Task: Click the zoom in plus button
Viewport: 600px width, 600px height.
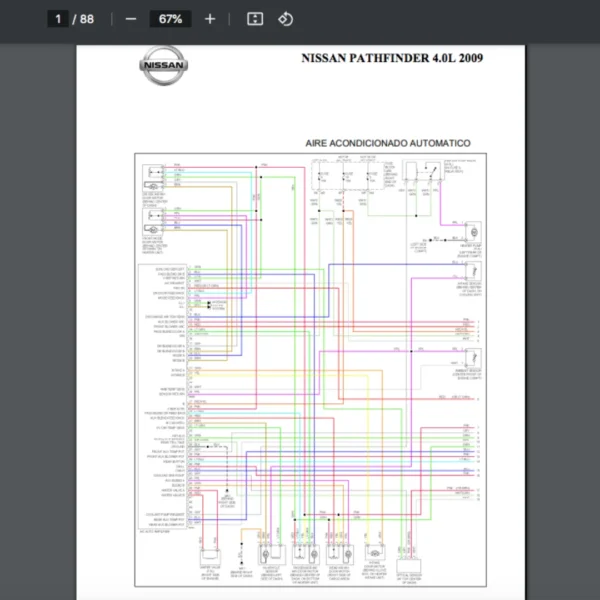Action: click(x=209, y=19)
